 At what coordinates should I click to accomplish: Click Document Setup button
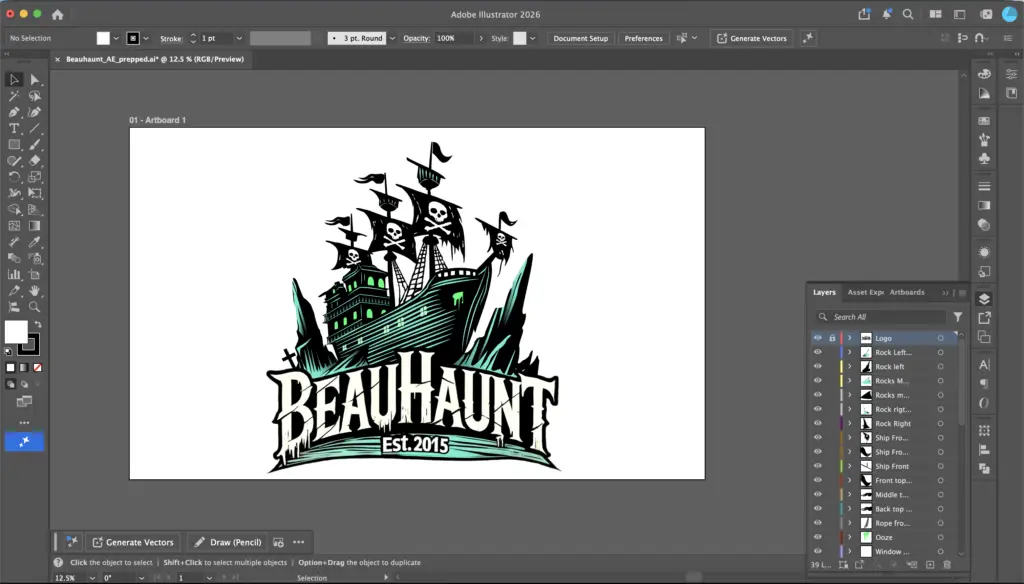click(x=581, y=39)
